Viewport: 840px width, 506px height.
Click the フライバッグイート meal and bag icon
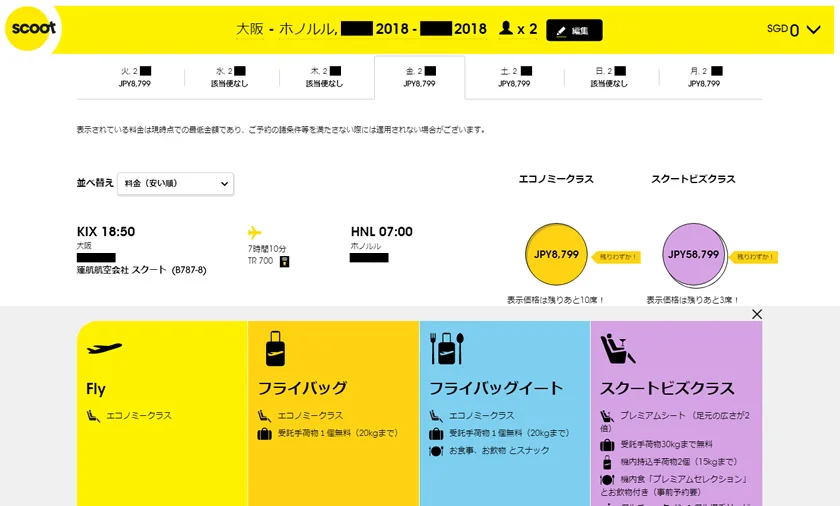[447, 348]
